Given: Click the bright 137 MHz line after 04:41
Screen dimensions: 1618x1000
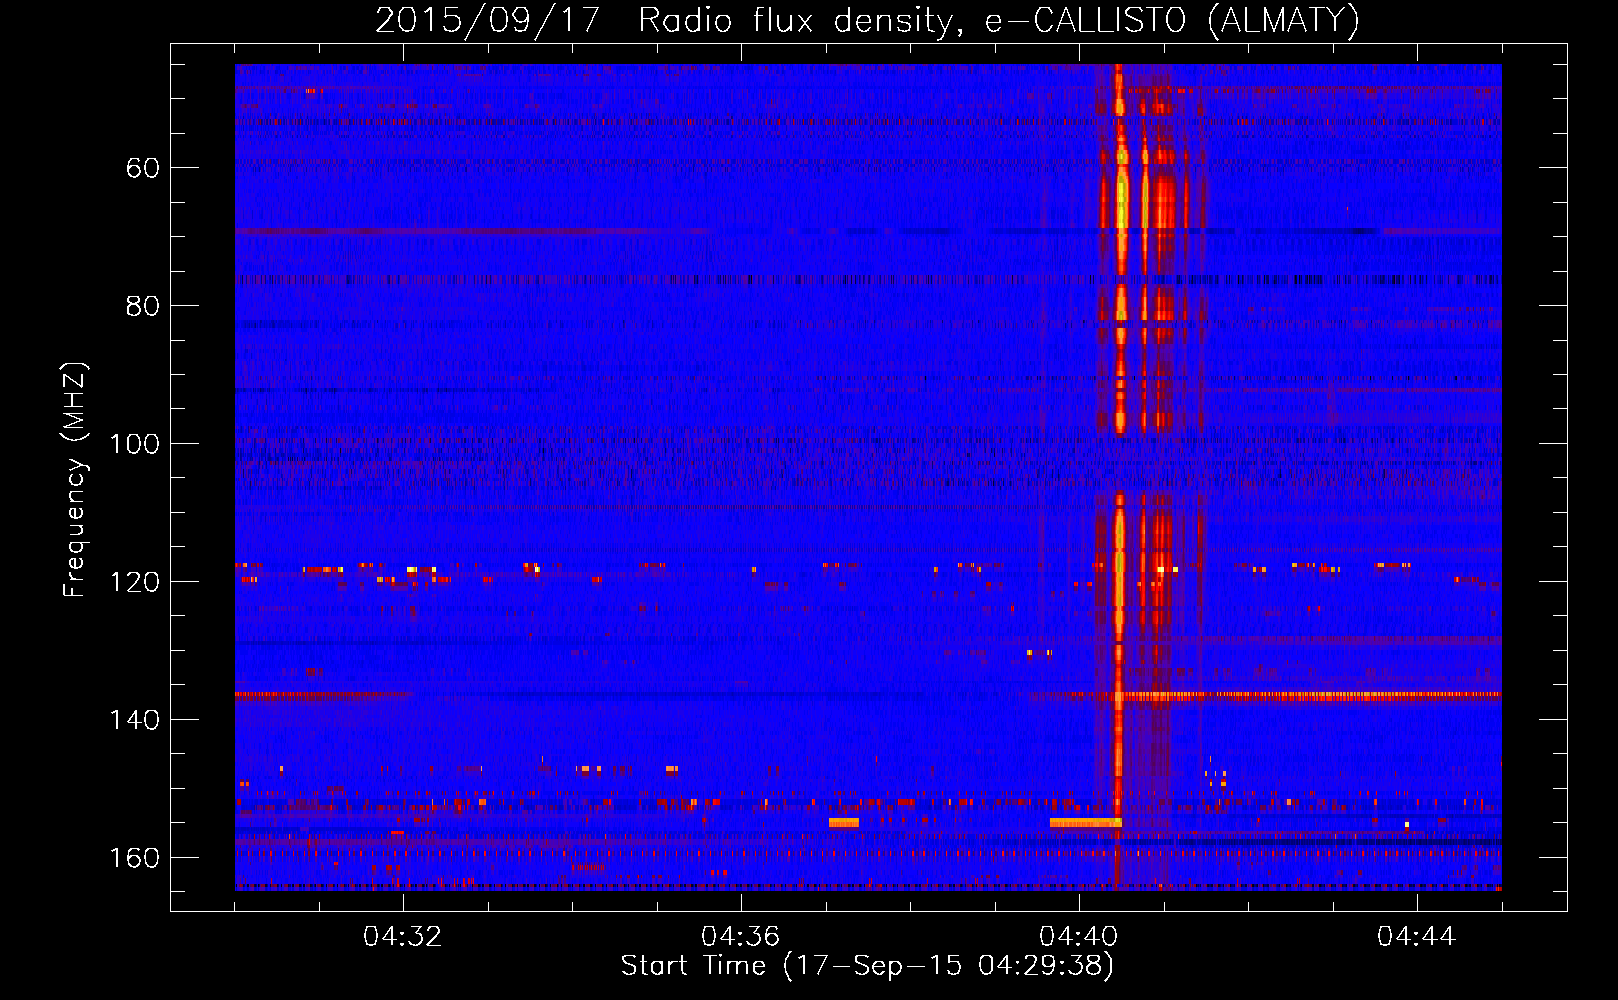Looking at the screenshot, I should click(x=1310, y=695).
